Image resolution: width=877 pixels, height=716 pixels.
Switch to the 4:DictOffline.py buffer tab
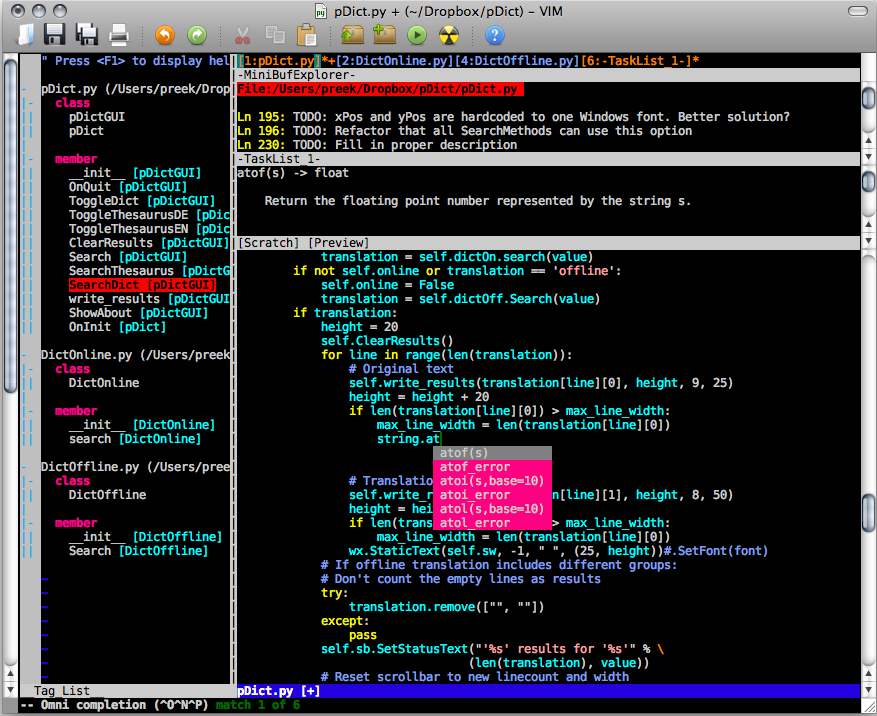[x=518, y=61]
